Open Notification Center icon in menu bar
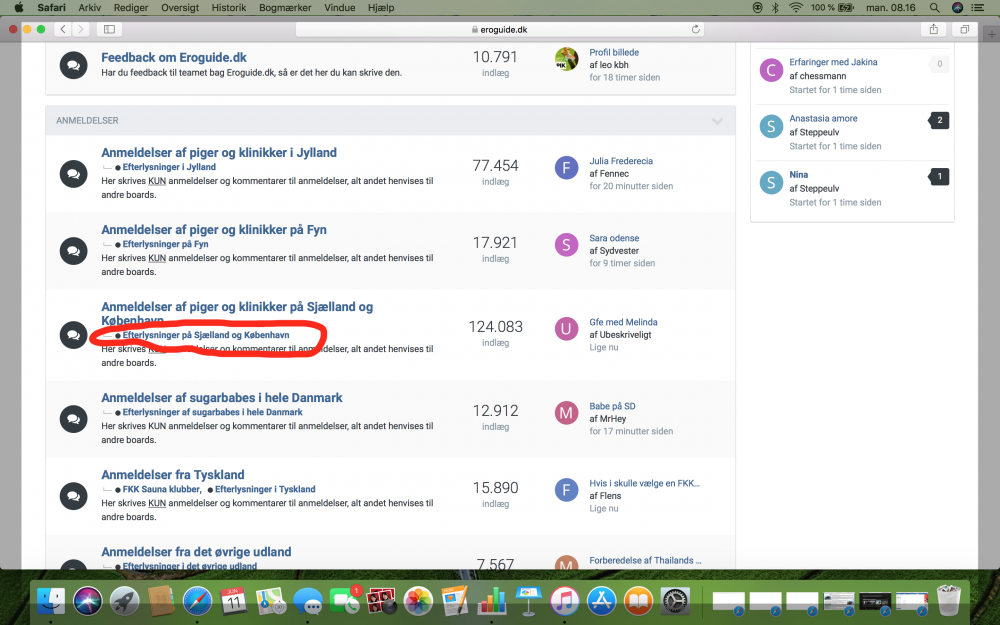The height and width of the screenshot is (625, 1000). point(977,8)
